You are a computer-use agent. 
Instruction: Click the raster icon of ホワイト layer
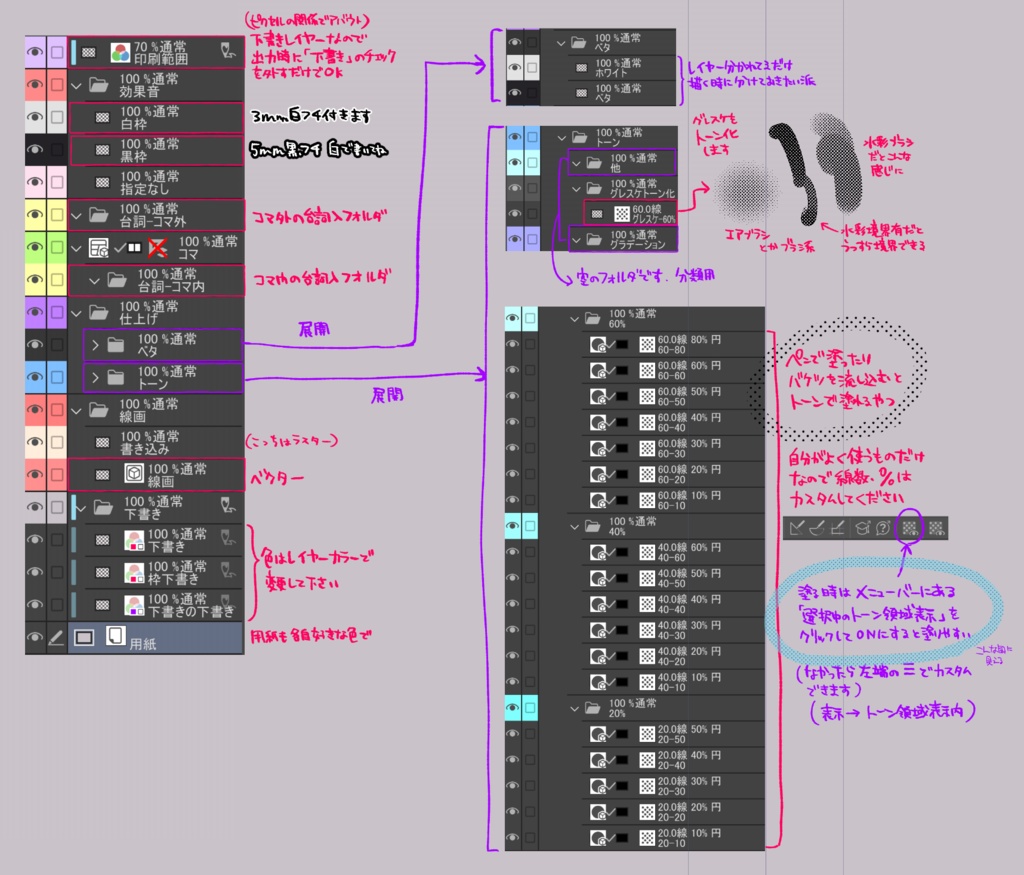tap(581, 67)
